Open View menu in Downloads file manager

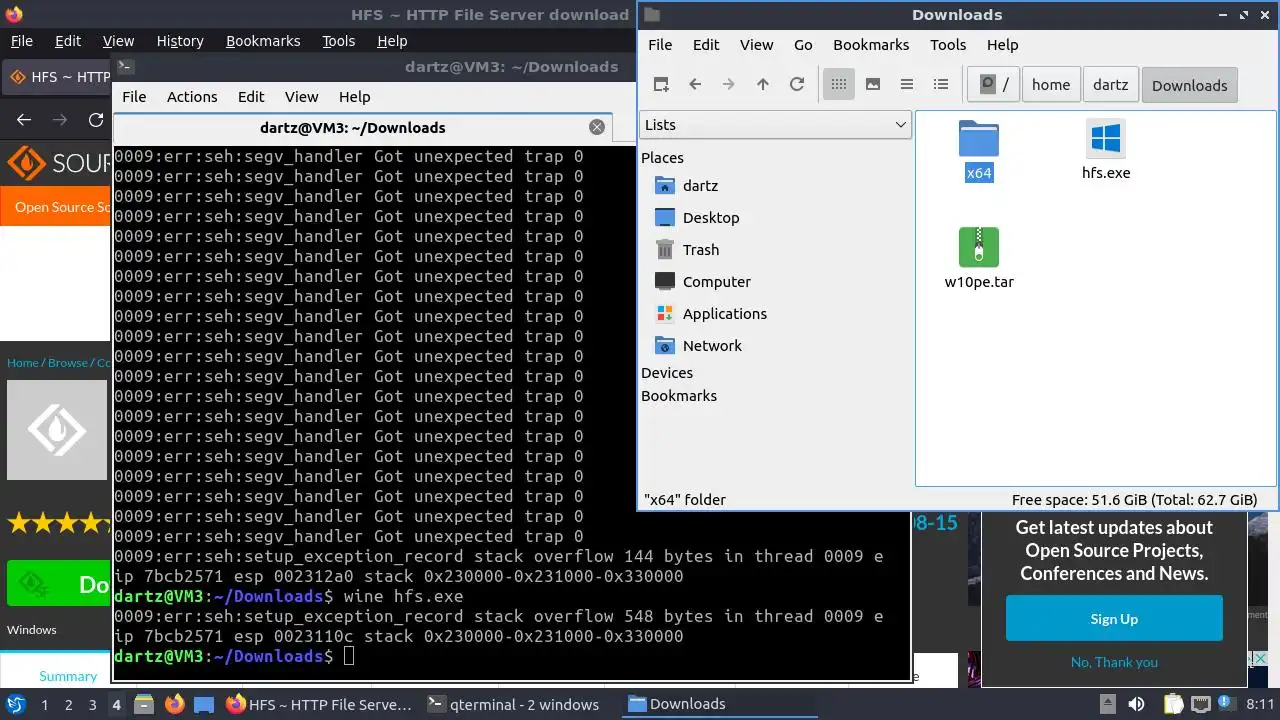(x=756, y=45)
